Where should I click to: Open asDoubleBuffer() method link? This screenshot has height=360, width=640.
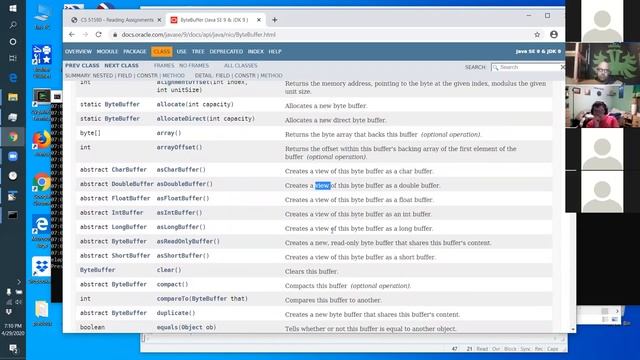185,184
